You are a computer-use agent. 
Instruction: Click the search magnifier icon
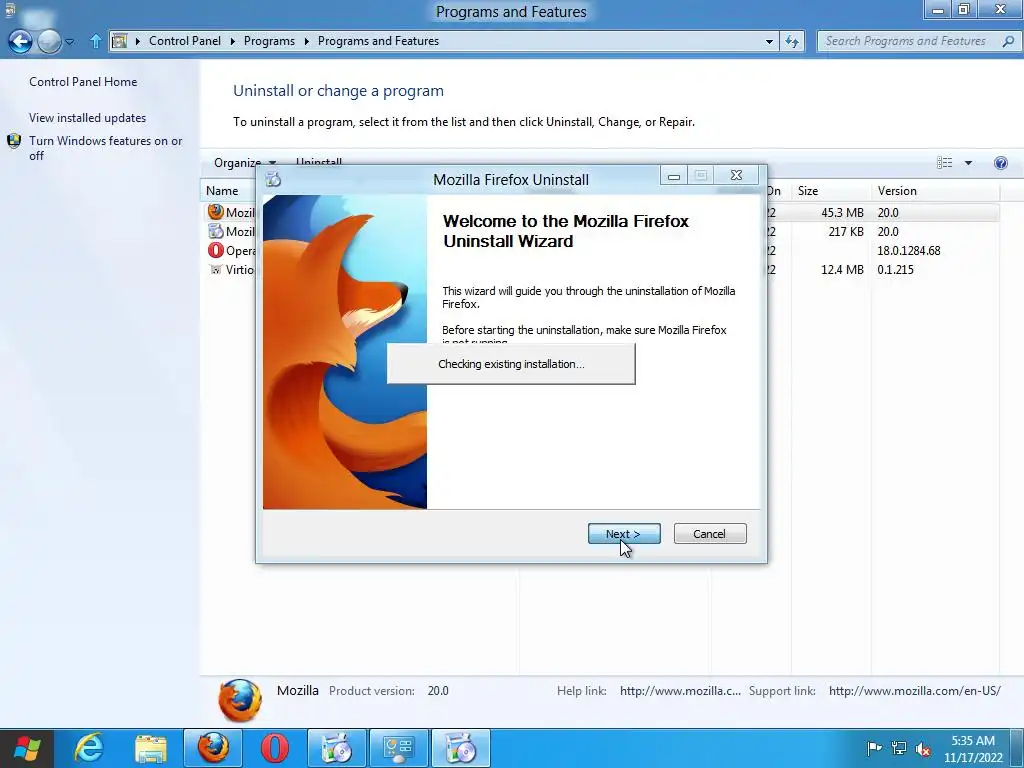pyautogui.click(x=1008, y=41)
